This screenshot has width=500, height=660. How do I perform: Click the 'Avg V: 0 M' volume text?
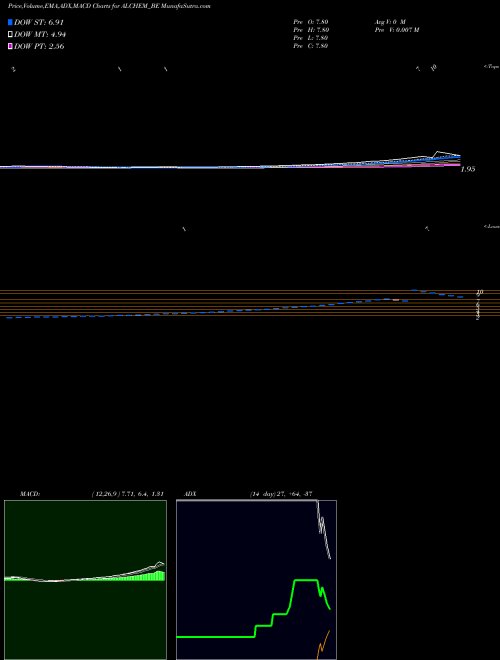(x=389, y=21)
